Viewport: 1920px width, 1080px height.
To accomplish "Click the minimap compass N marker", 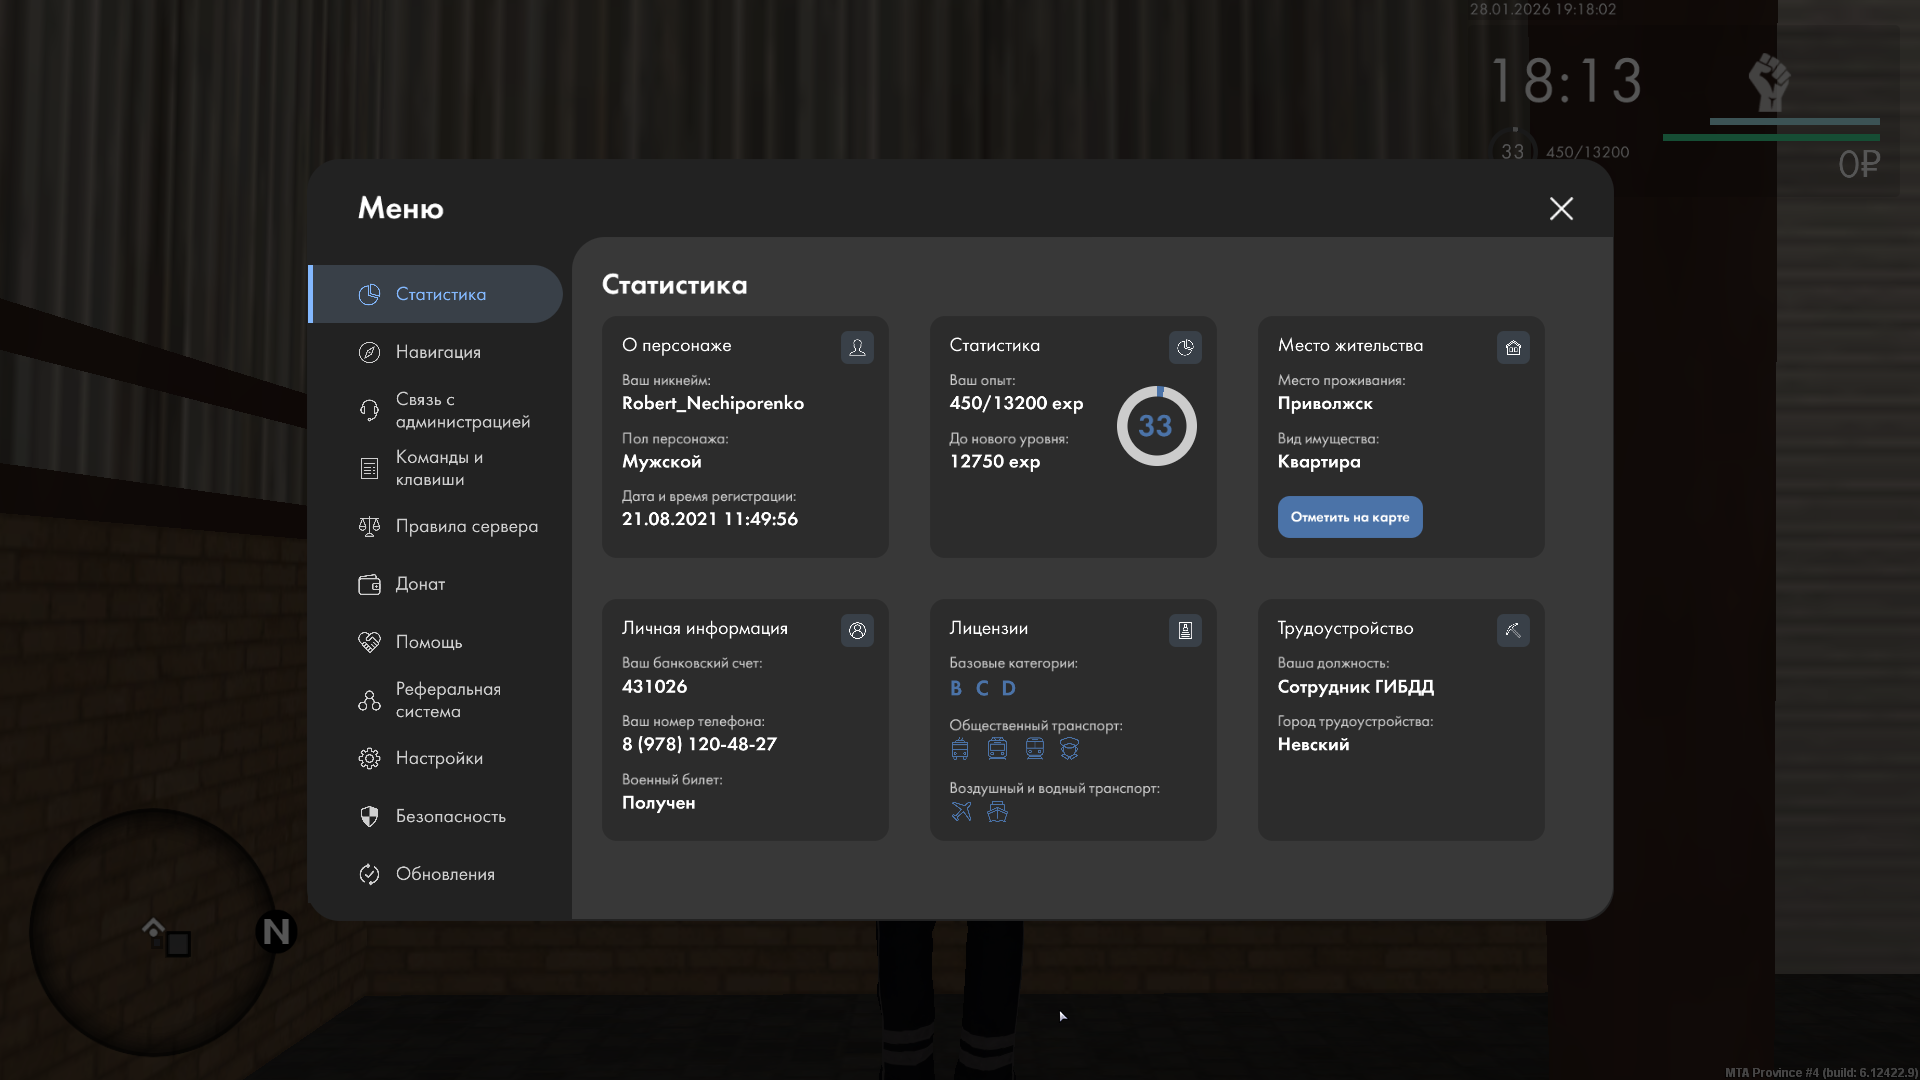I will coord(276,931).
